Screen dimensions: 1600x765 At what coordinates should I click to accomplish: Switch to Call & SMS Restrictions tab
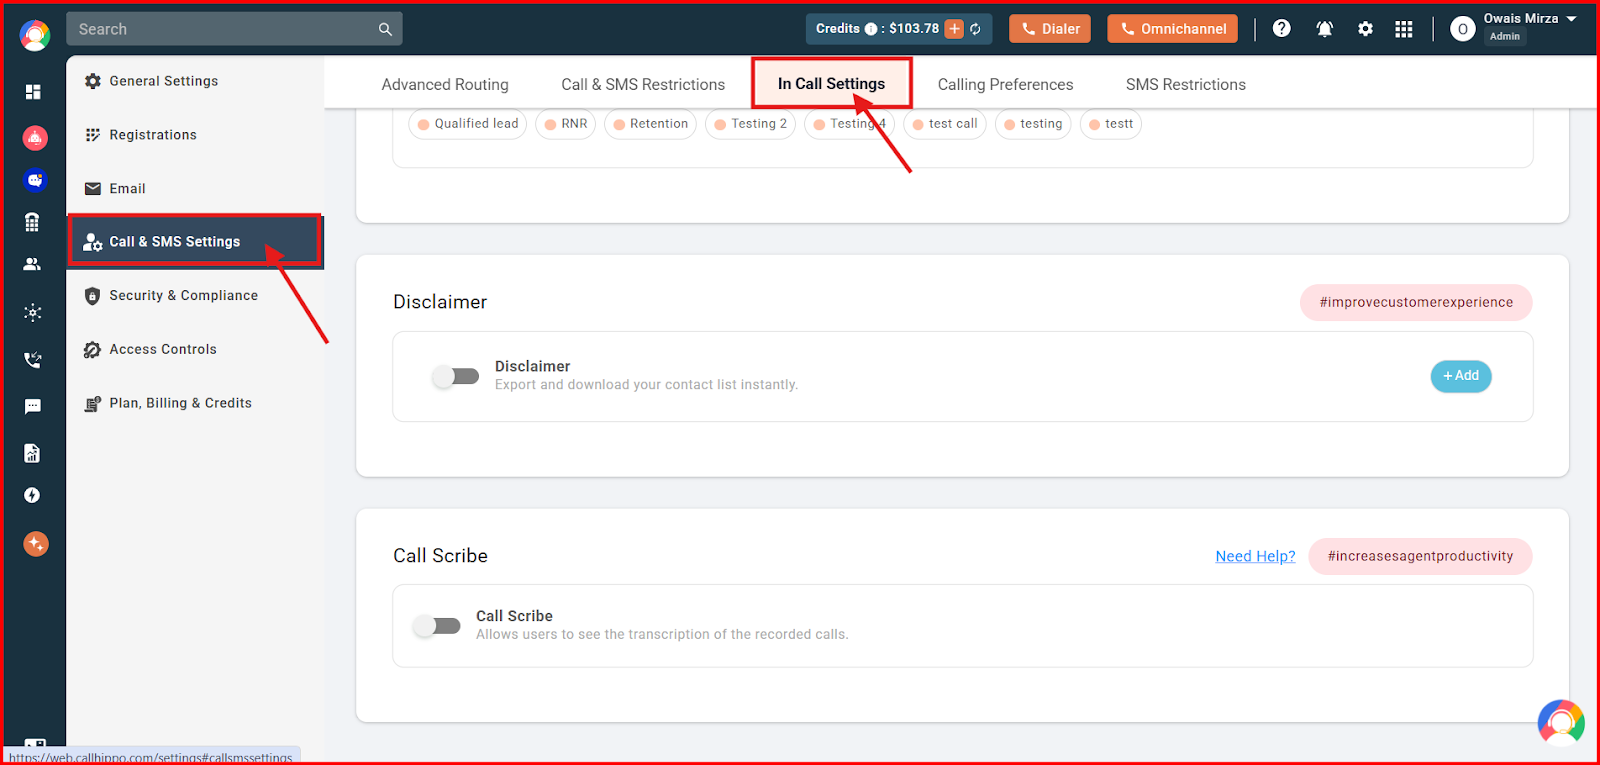(x=643, y=85)
